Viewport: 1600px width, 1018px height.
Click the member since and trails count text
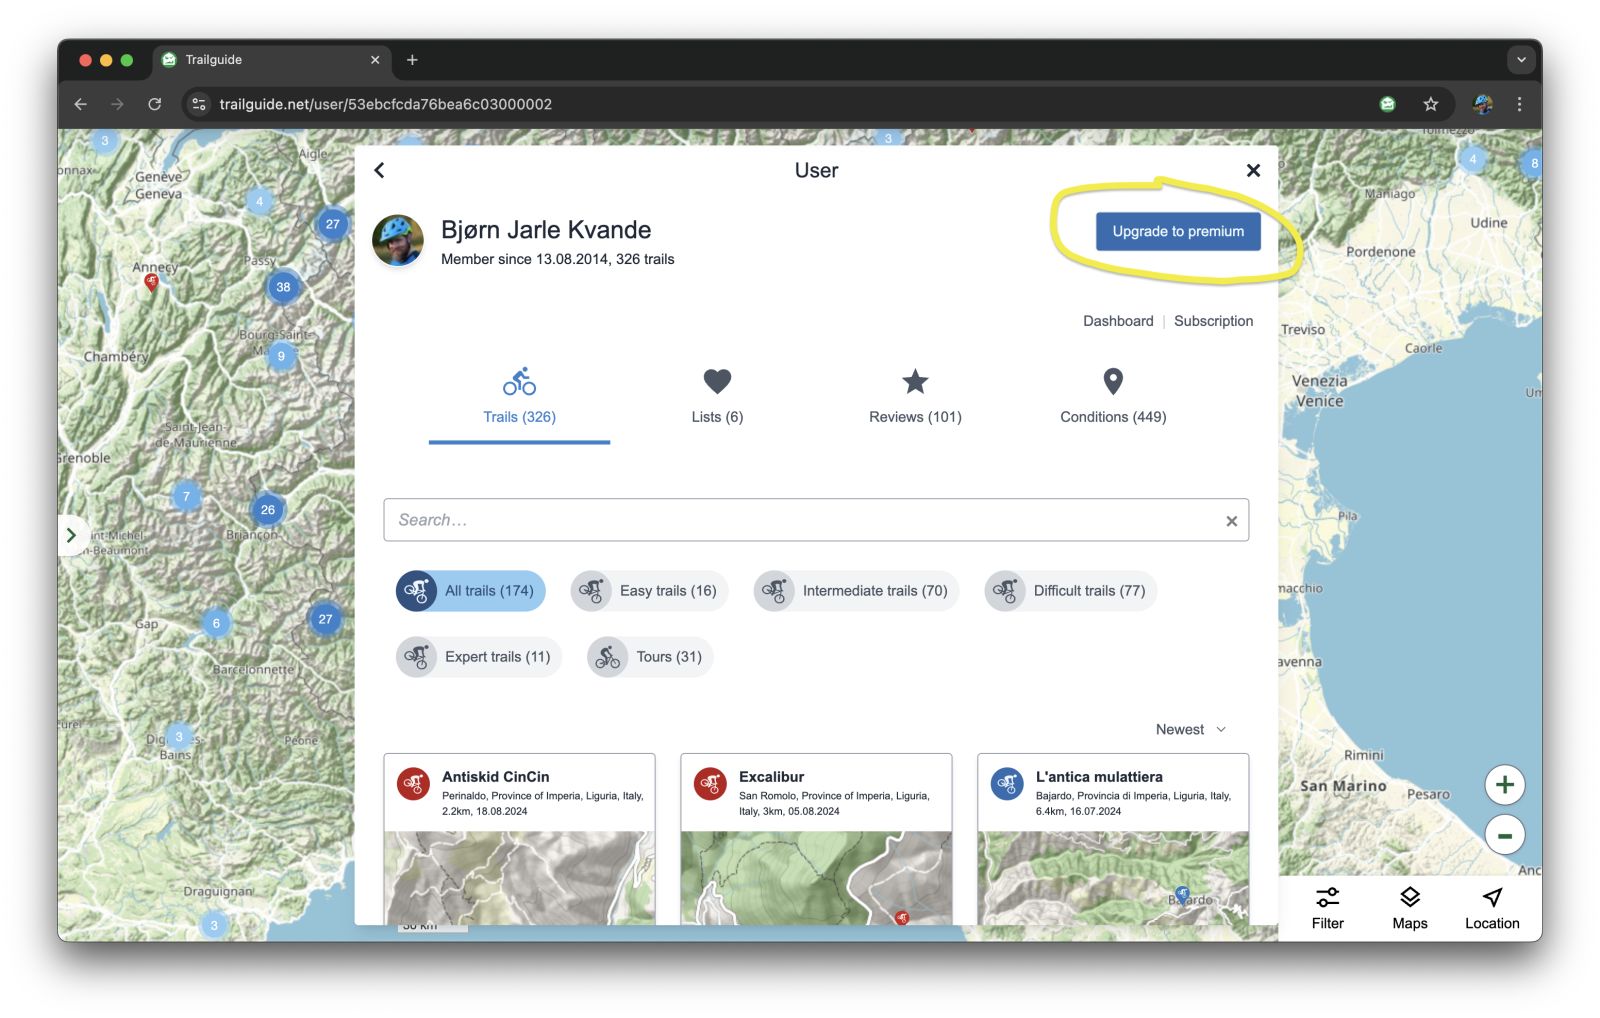(x=558, y=259)
